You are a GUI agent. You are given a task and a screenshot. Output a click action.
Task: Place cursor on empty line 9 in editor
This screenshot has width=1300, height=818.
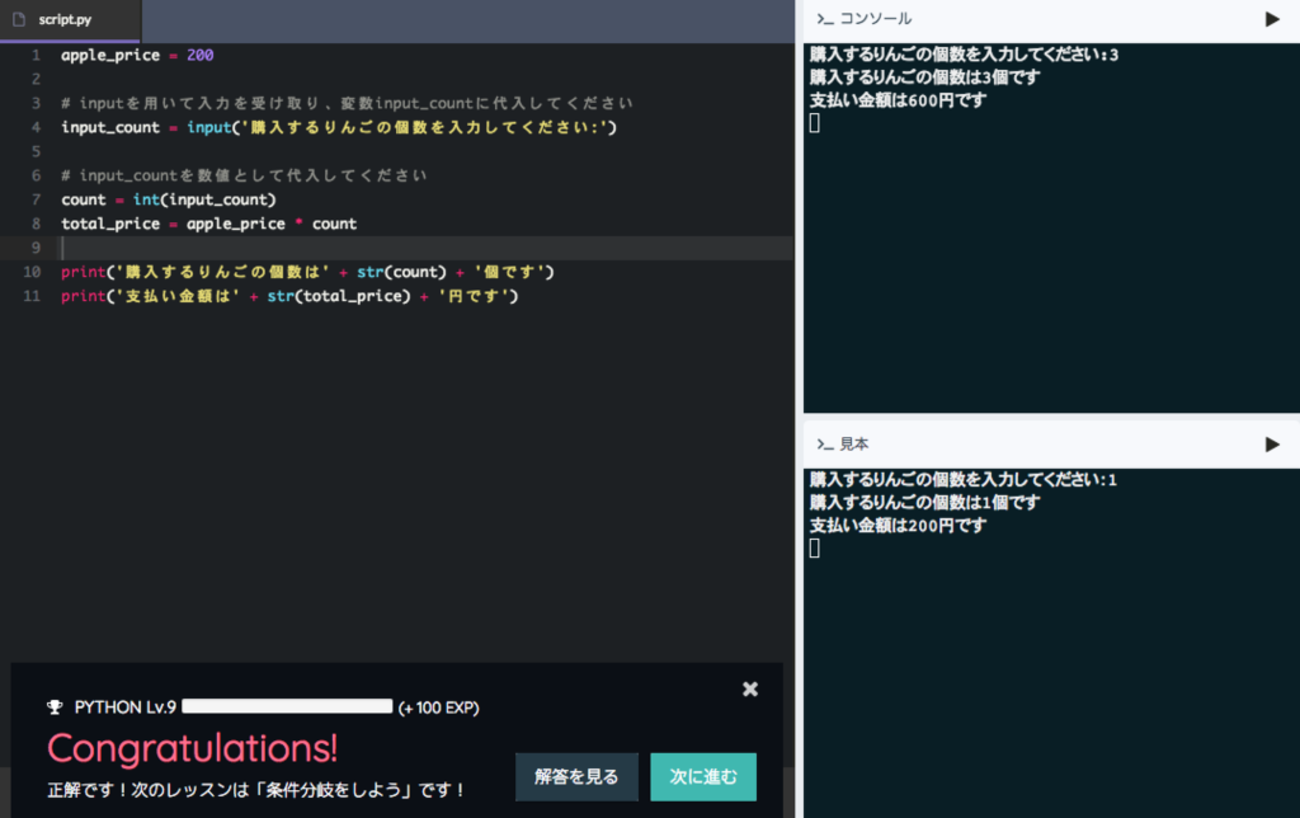pos(400,248)
